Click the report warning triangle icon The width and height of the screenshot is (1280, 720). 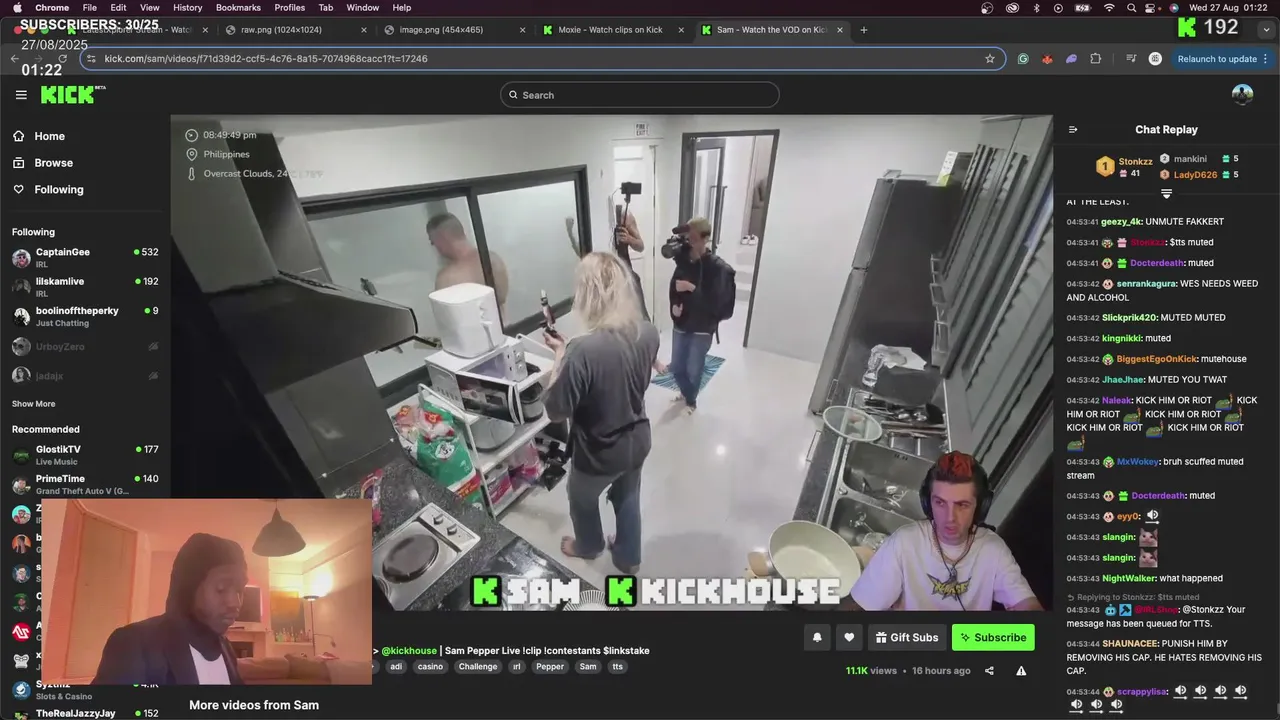click(1021, 671)
